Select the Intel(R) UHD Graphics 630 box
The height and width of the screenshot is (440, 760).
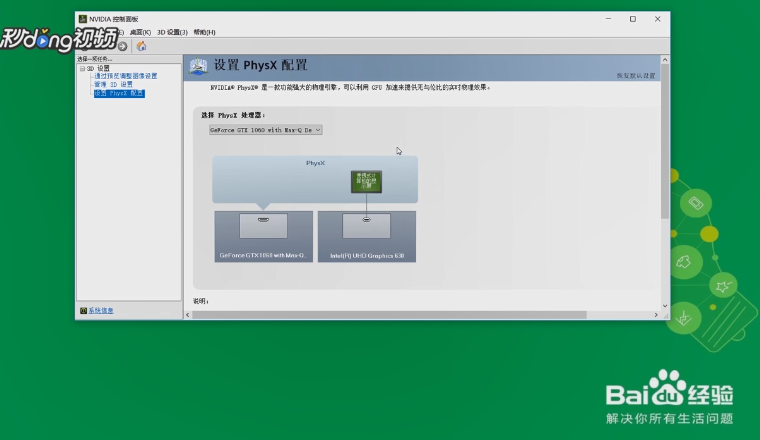[367, 236]
